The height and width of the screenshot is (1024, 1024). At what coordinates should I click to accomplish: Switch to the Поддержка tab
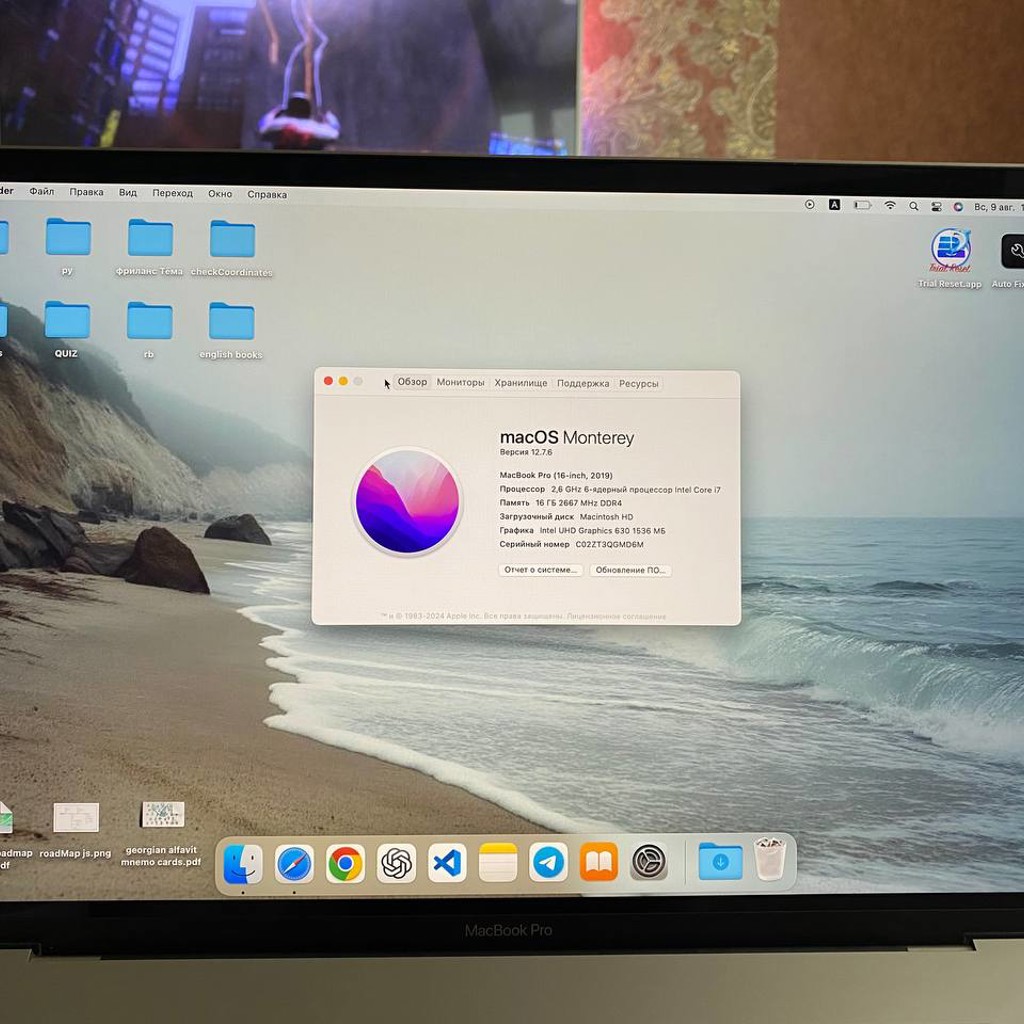[583, 384]
